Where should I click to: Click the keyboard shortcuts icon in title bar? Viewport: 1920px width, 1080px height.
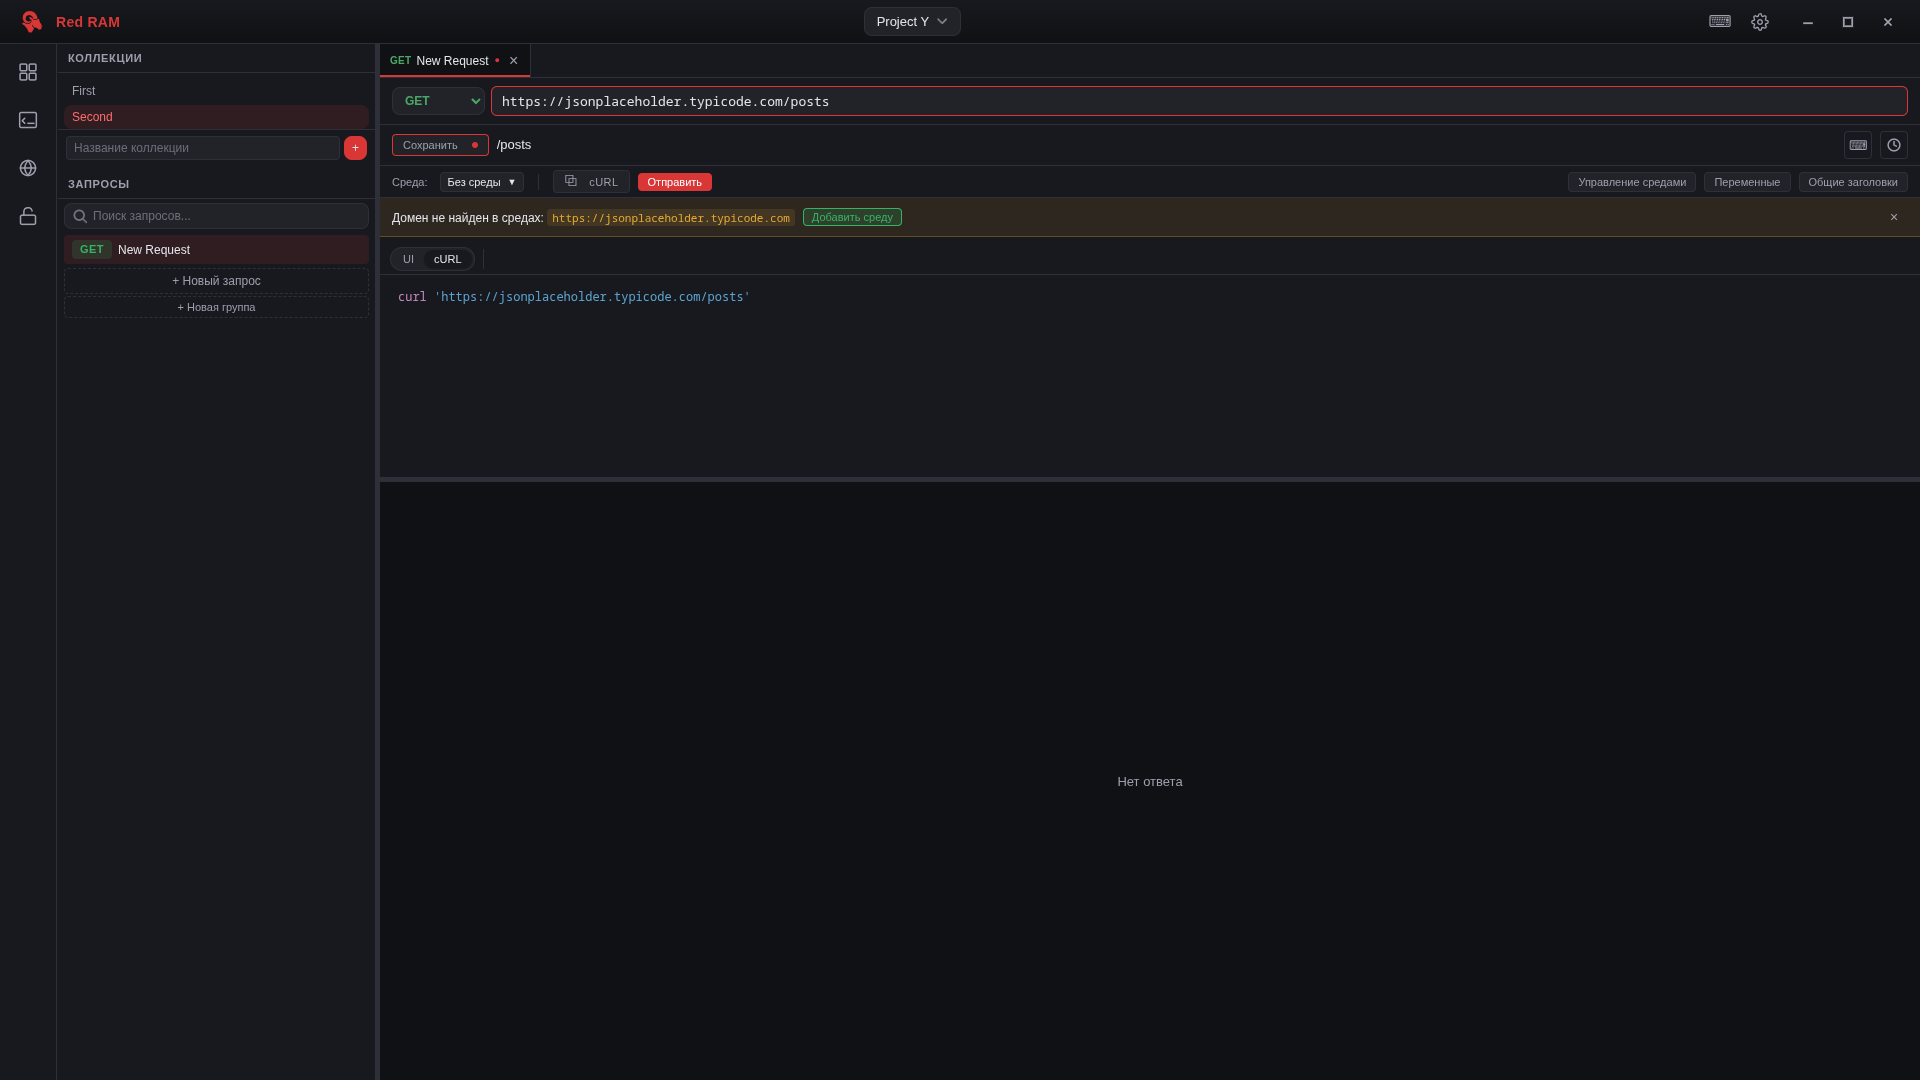click(1719, 22)
